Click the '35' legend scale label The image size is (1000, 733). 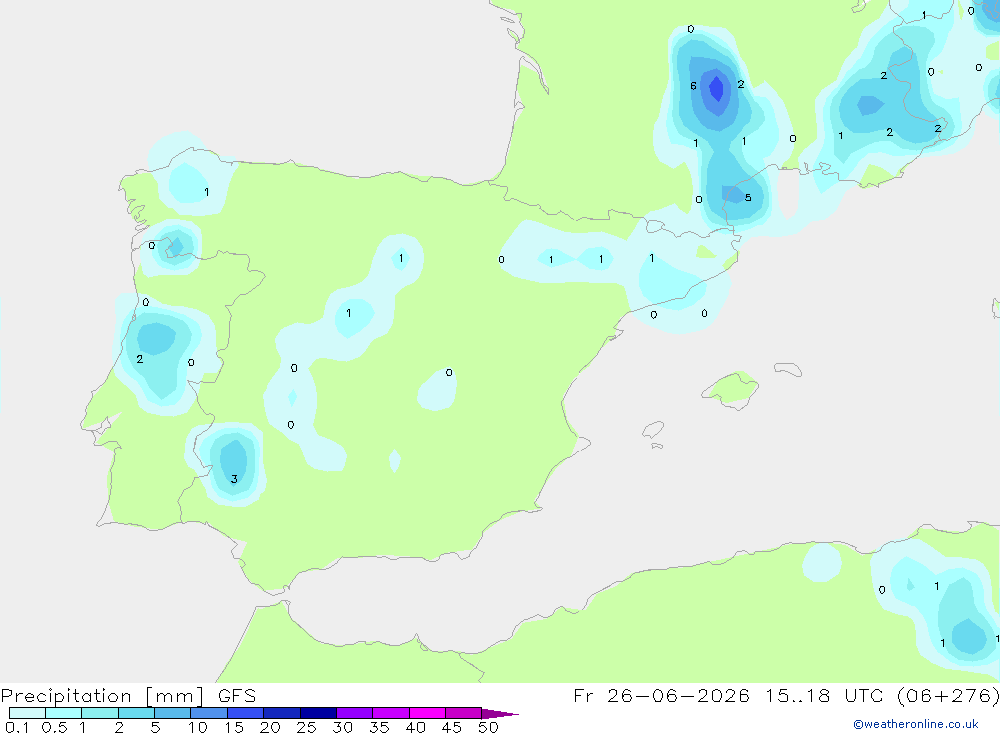[x=379, y=727]
